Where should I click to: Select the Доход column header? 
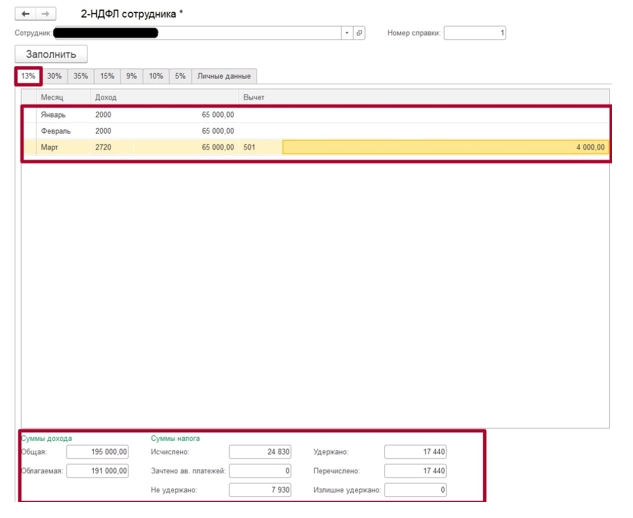[x=165, y=97]
